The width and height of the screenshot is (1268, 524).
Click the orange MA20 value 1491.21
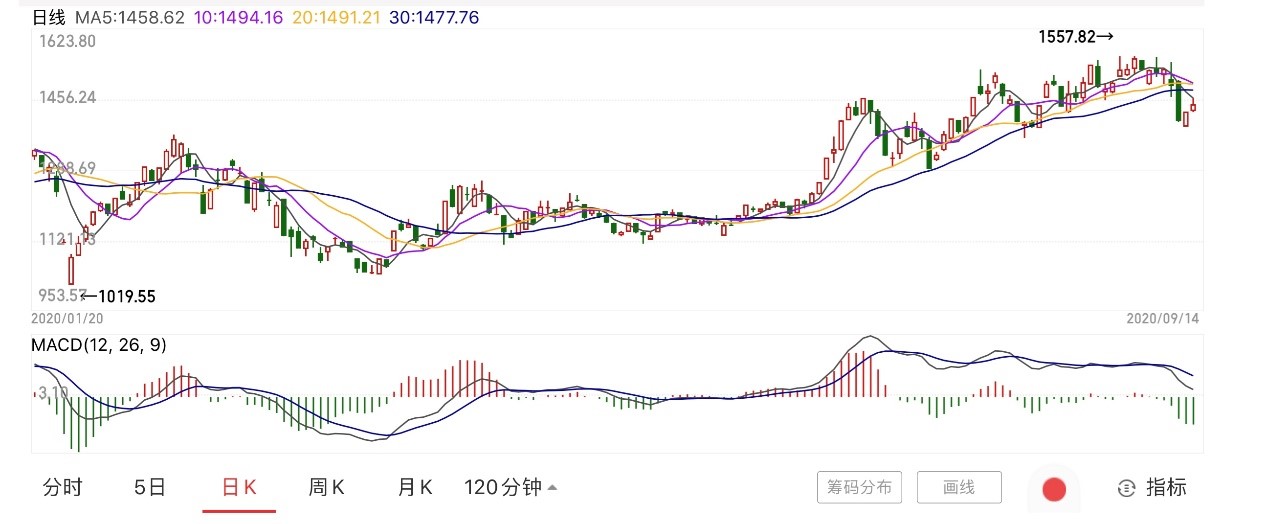coord(336,18)
